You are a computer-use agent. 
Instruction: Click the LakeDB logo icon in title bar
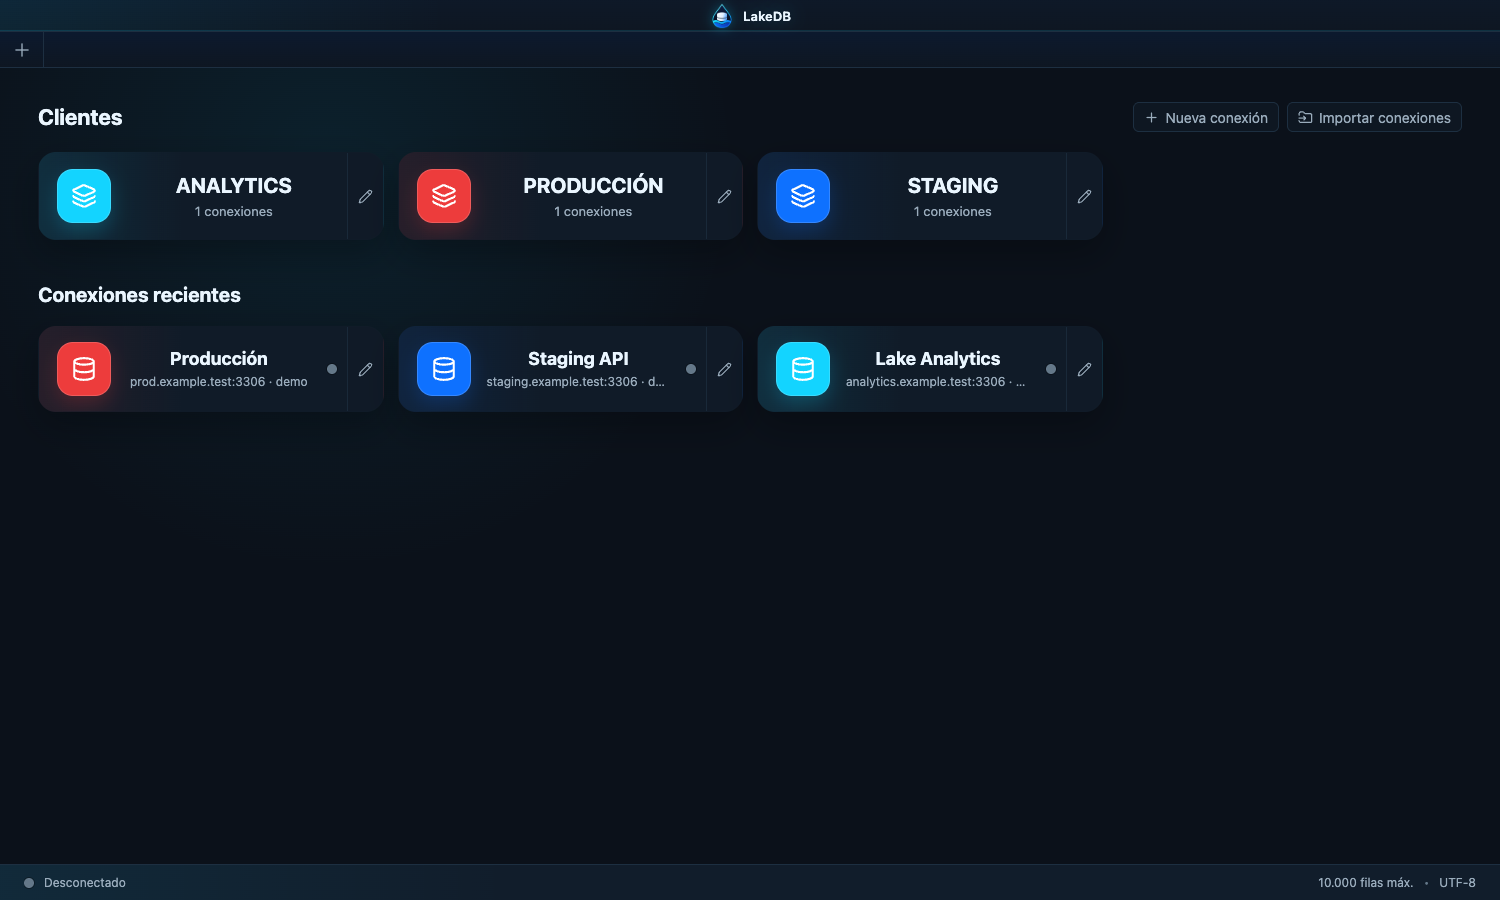click(x=722, y=16)
